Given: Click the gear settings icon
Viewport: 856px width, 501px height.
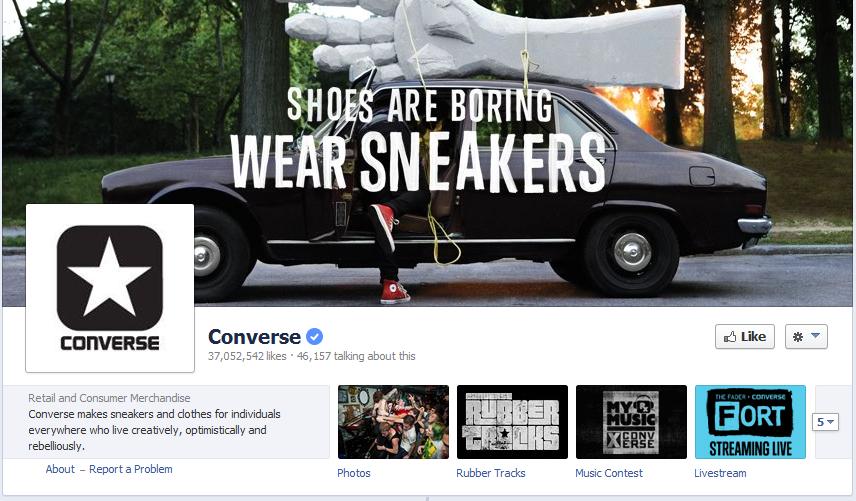Looking at the screenshot, I should (798, 337).
